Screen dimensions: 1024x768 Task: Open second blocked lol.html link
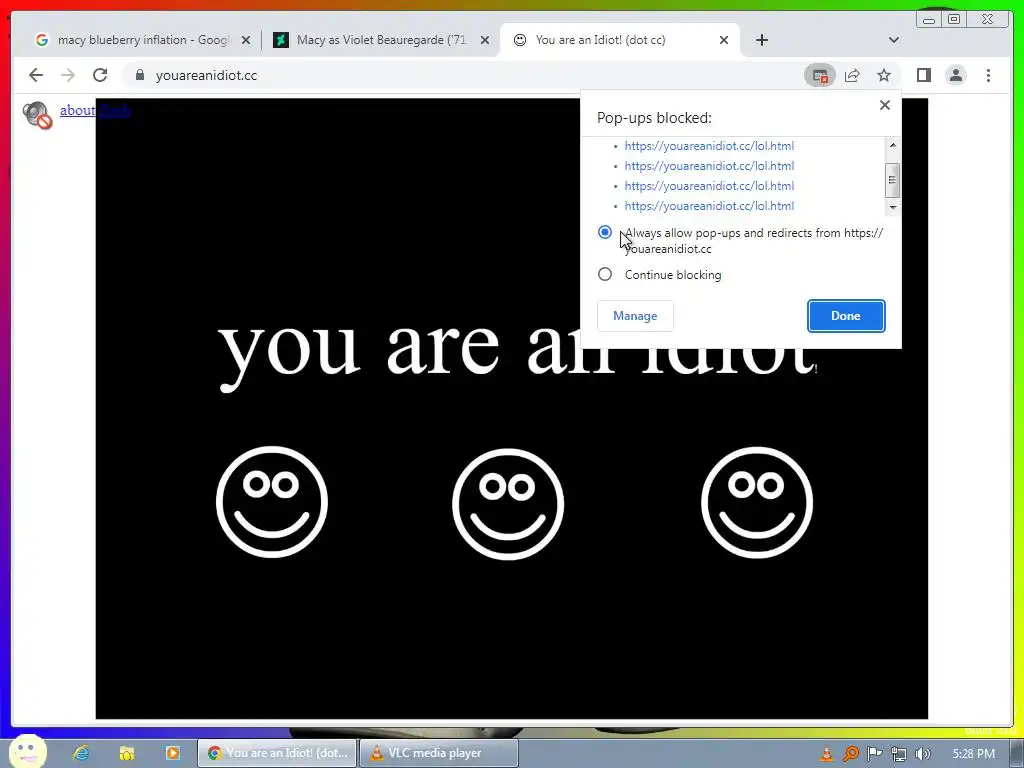point(709,166)
